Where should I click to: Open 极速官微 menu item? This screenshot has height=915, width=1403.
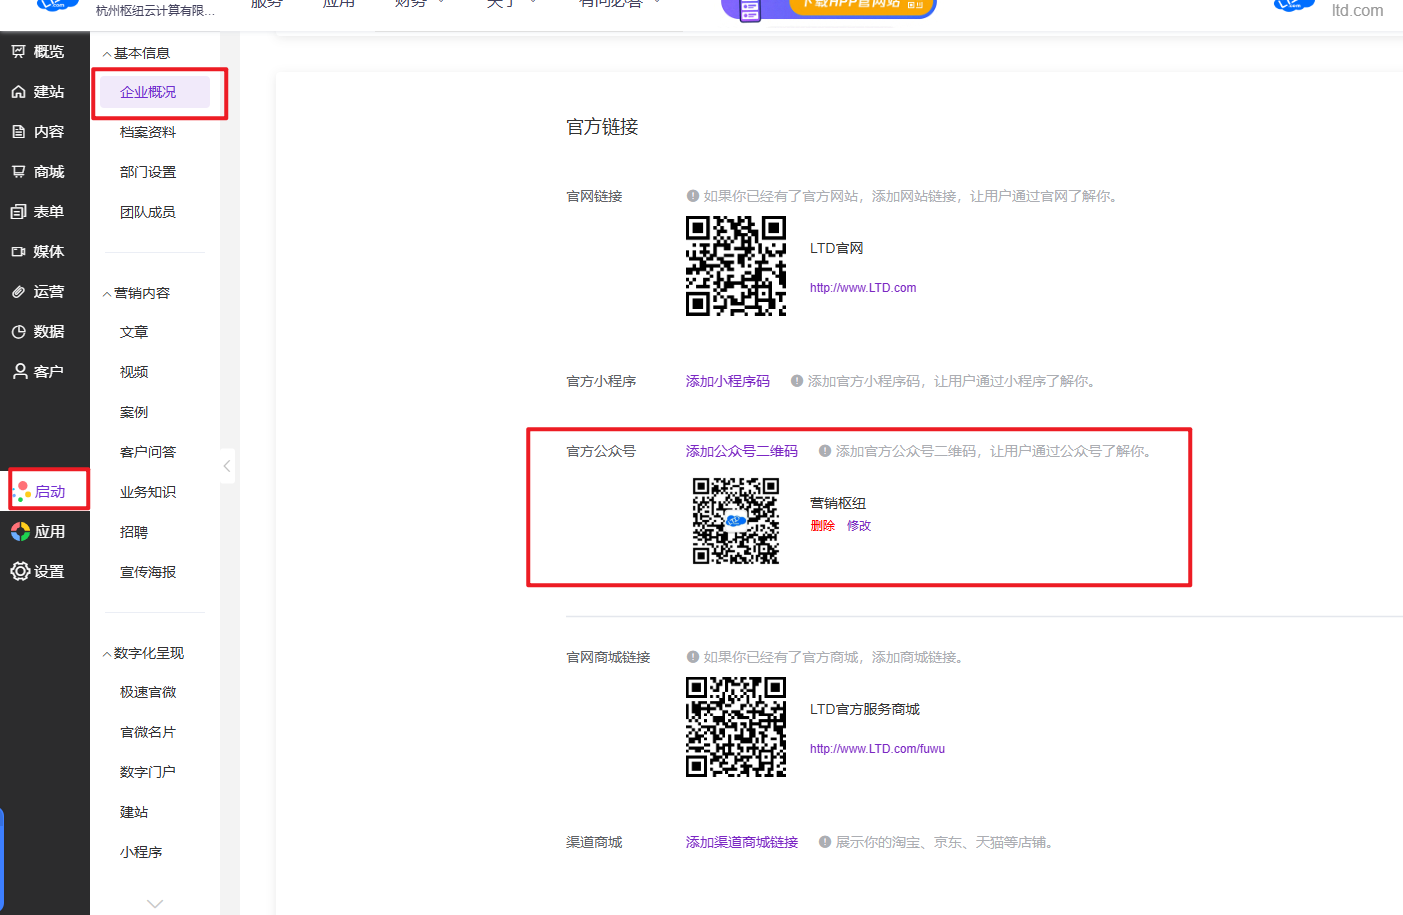pos(148,692)
